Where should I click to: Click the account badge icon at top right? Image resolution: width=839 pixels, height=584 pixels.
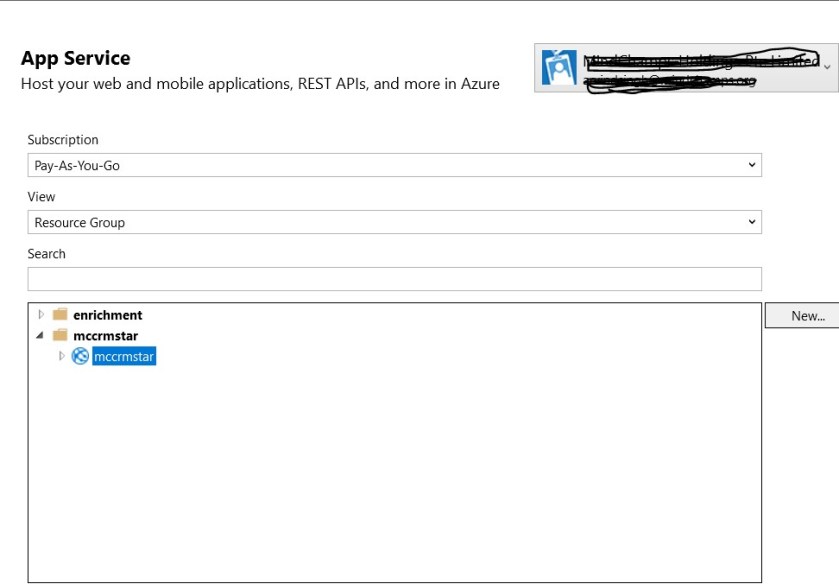(x=559, y=67)
